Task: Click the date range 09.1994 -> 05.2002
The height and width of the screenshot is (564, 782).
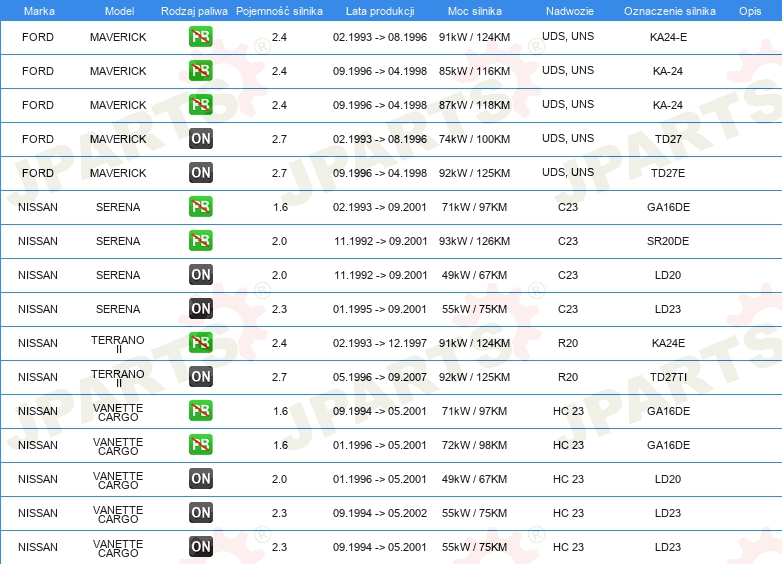Action: click(x=380, y=513)
